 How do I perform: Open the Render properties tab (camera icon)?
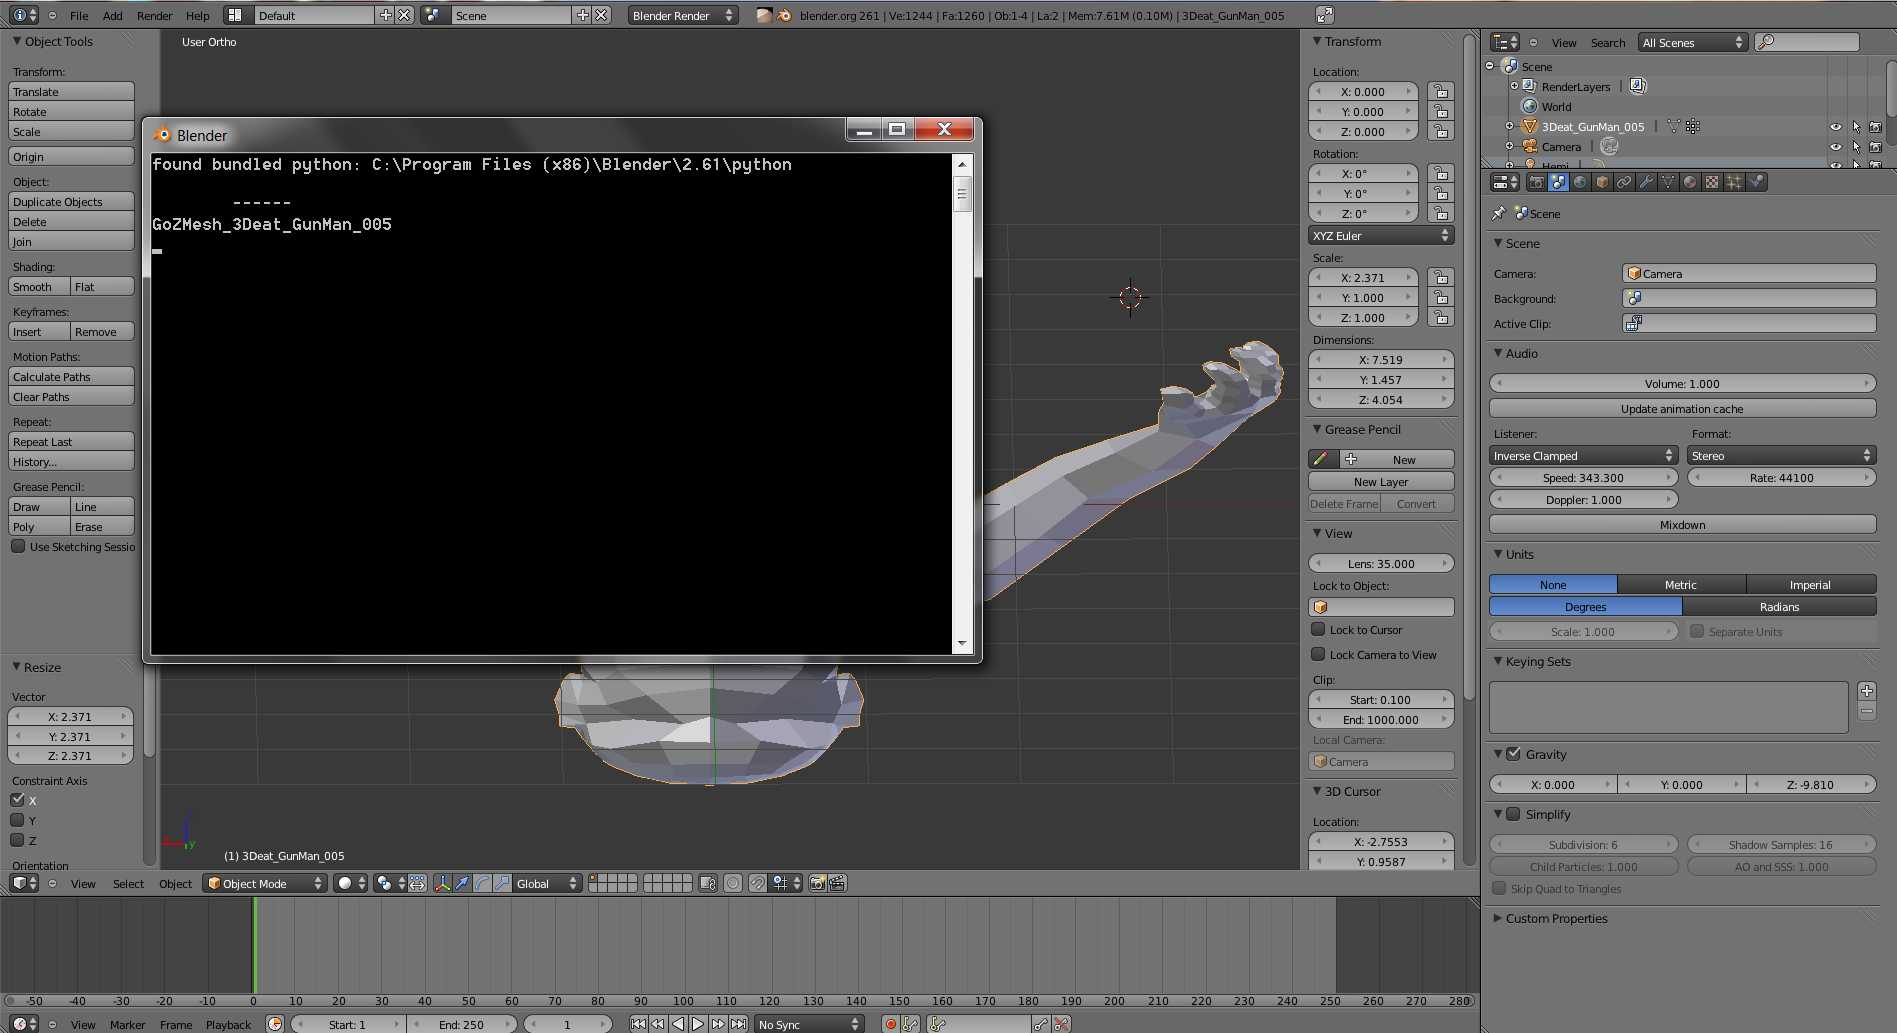point(1537,181)
